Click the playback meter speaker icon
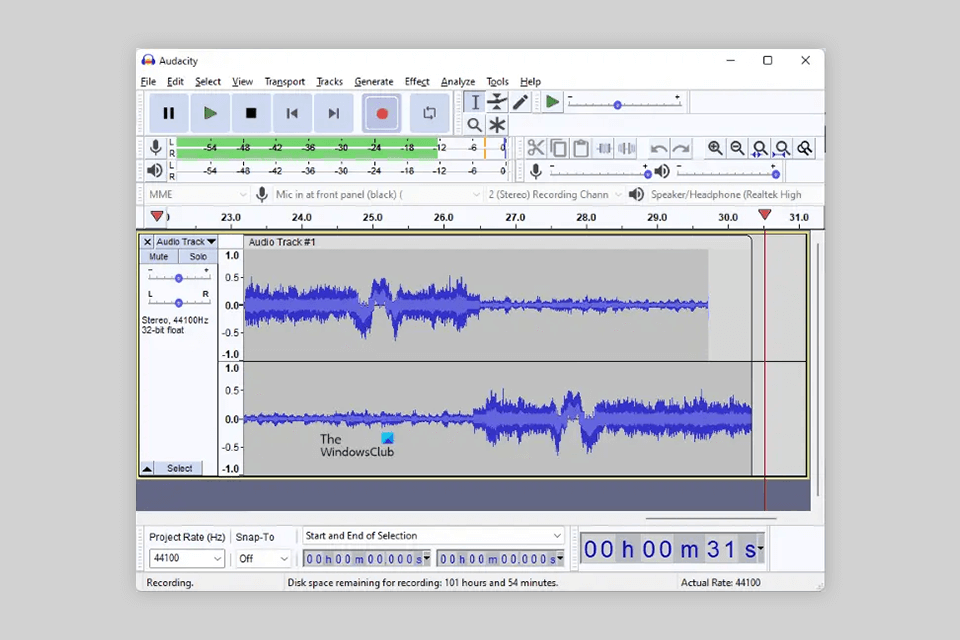960x640 pixels. [x=155, y=170]
